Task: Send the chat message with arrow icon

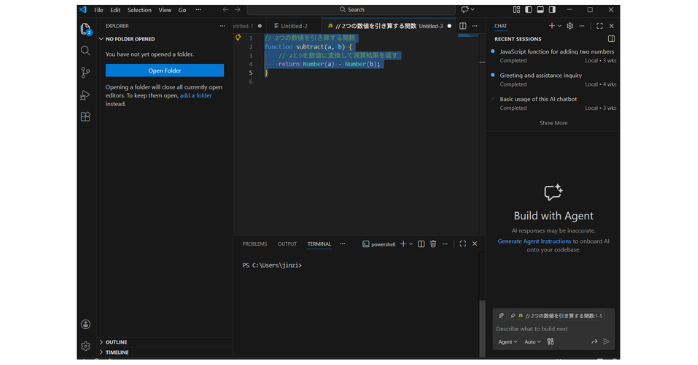Action: click(x=606, y=342)
